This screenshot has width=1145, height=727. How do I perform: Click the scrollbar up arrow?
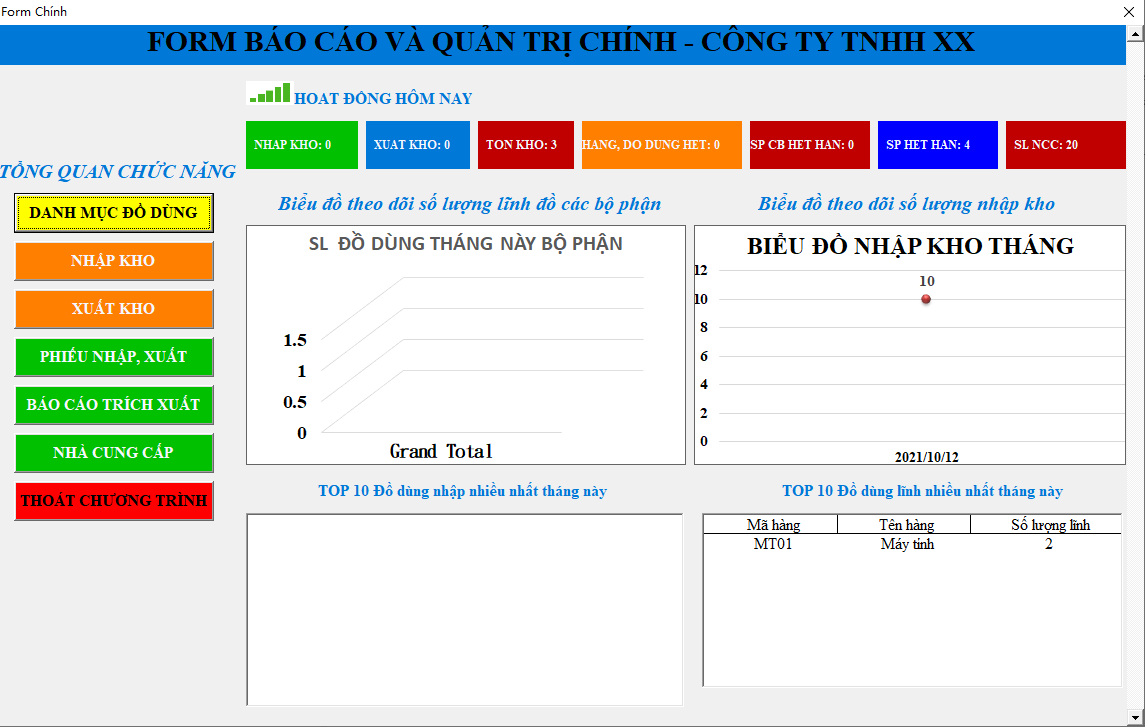(1136, 34)
